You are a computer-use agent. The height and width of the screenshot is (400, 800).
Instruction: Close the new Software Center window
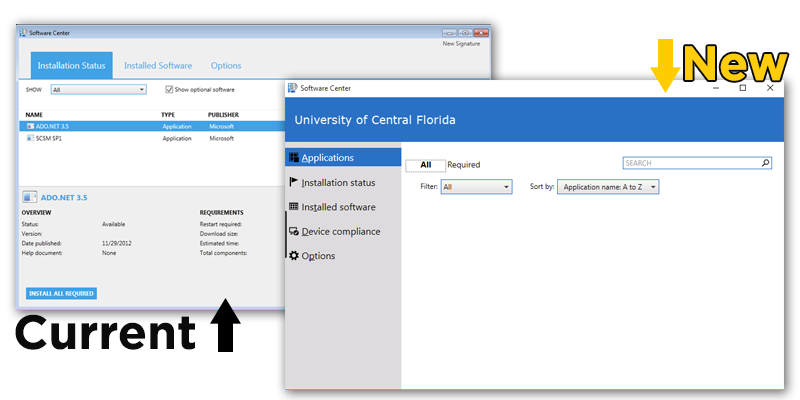tap(770, 88)
